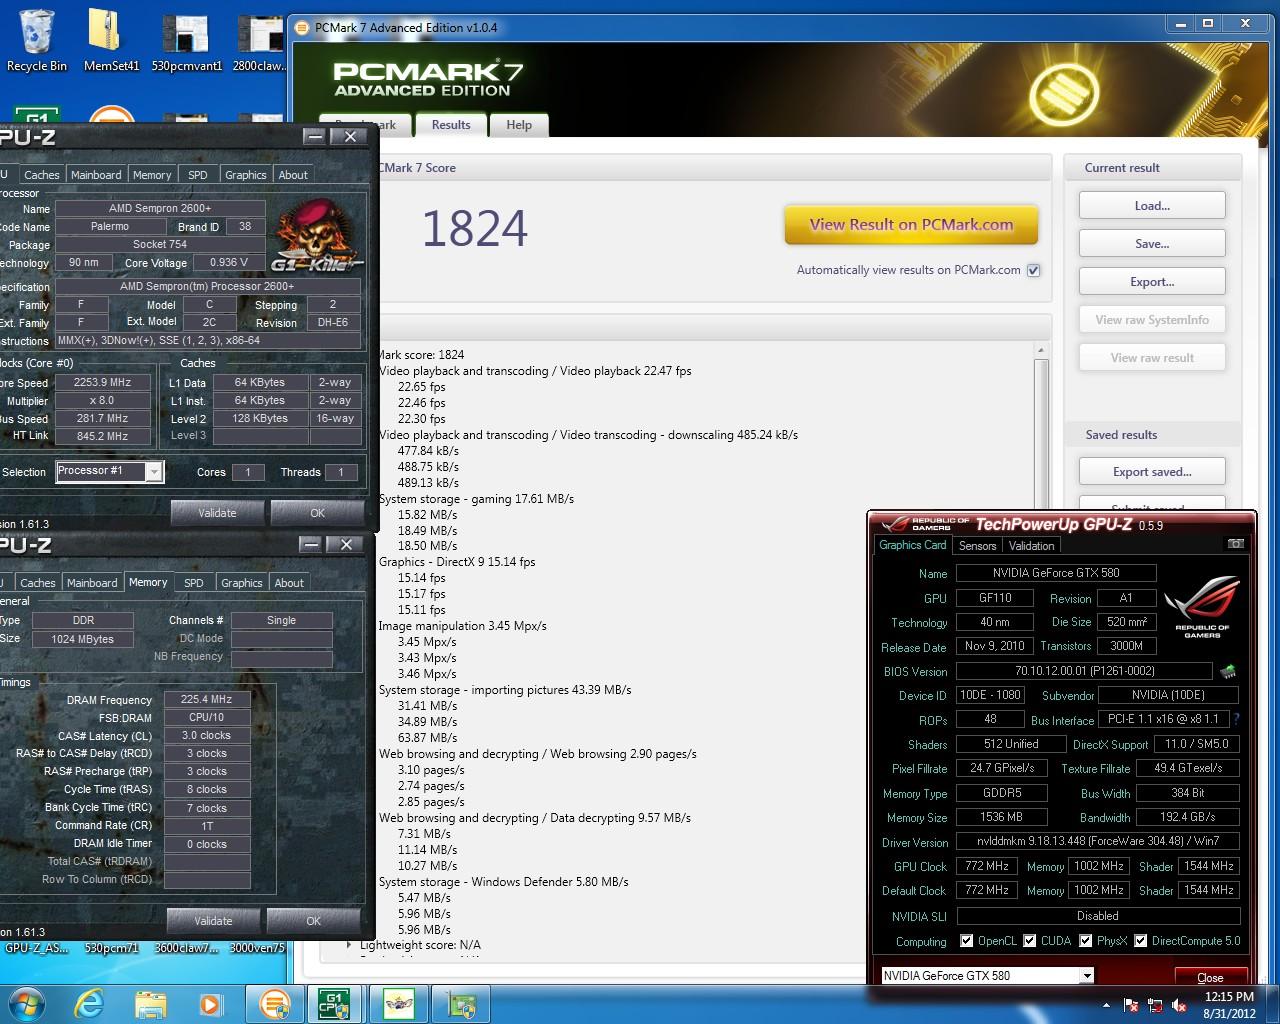Switch to Caches tab in top CPU-Z
This screenshot has height=1024, width=1280.
(x=42, y=174)
